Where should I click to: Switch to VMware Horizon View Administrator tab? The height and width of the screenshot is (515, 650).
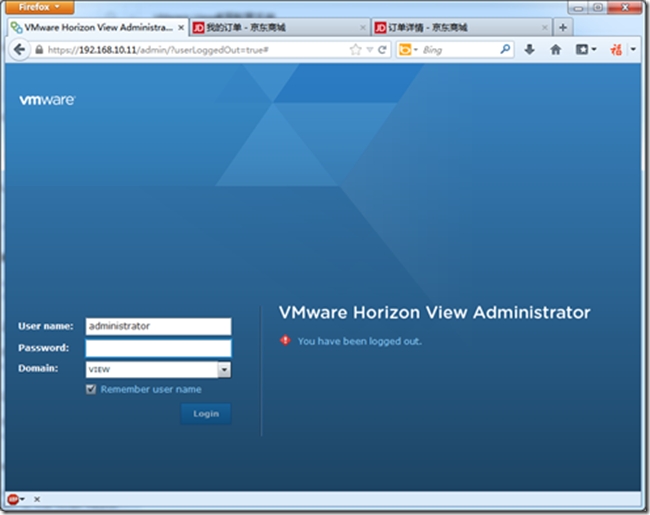pos(98,27)
